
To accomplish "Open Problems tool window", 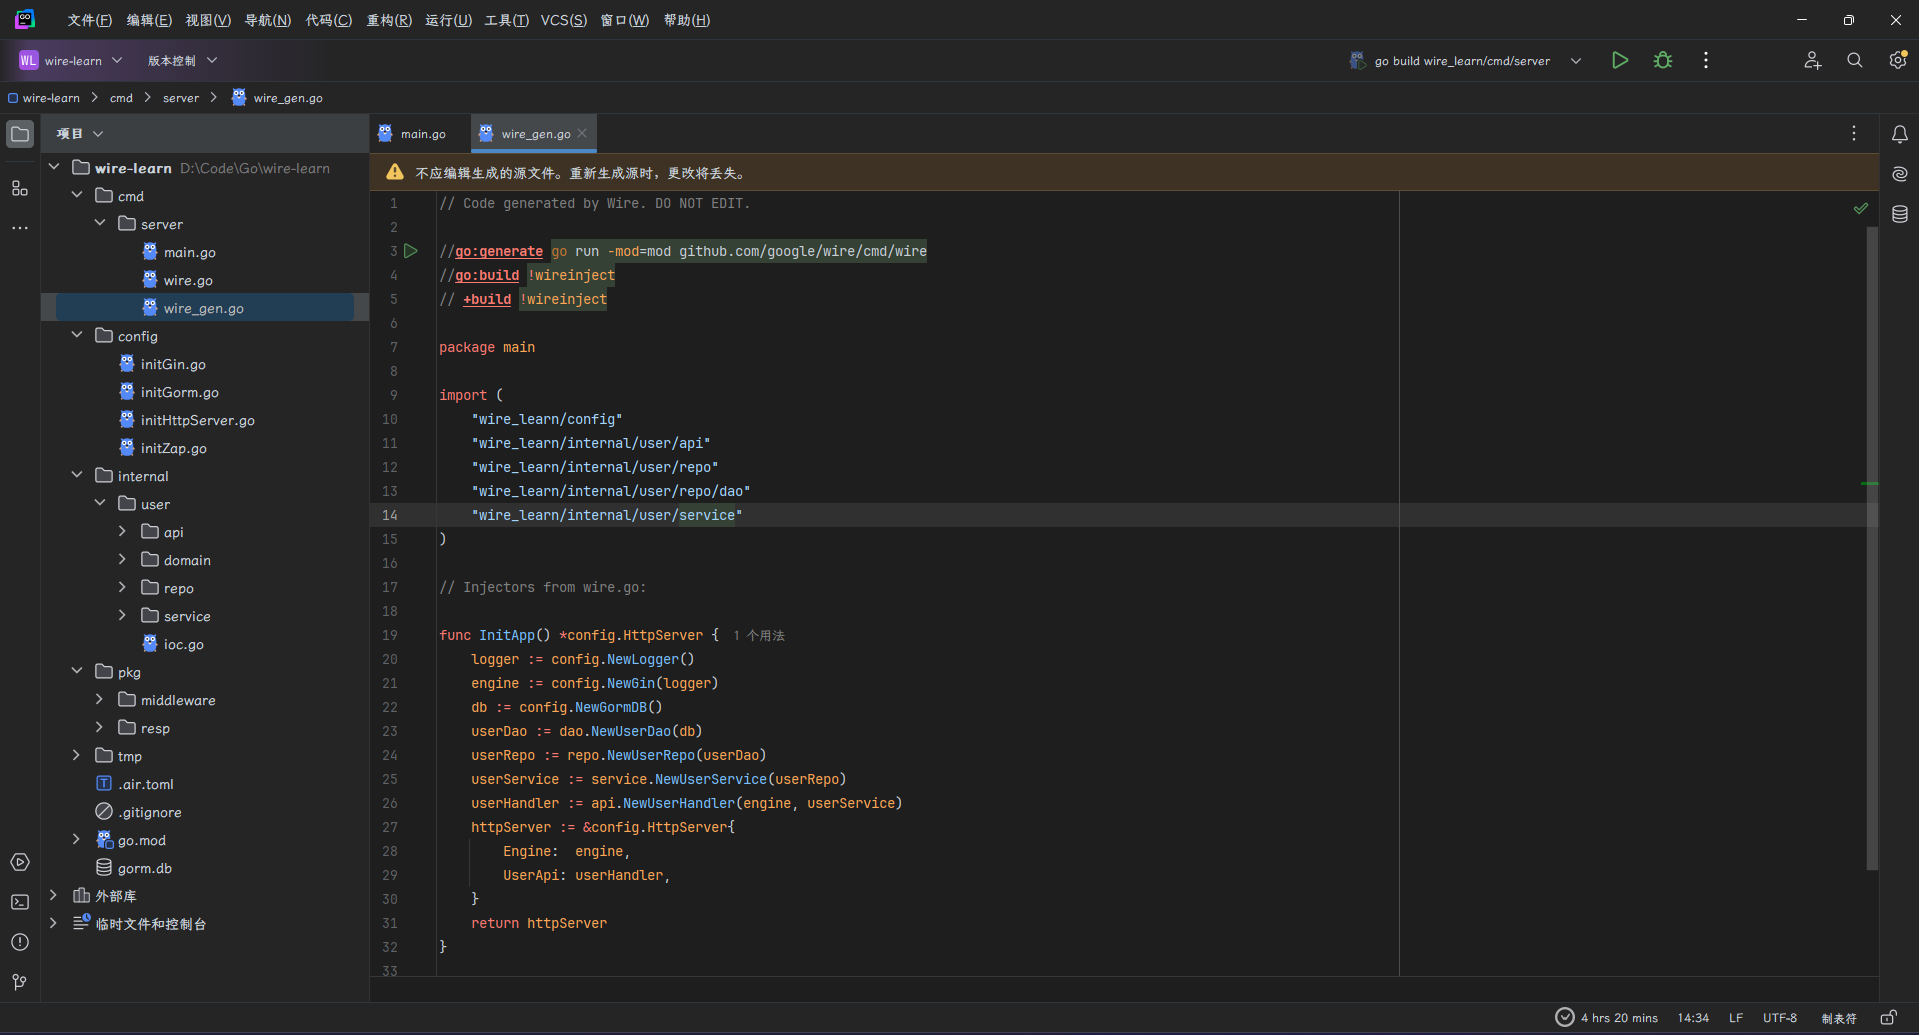I will coord(20,942).
